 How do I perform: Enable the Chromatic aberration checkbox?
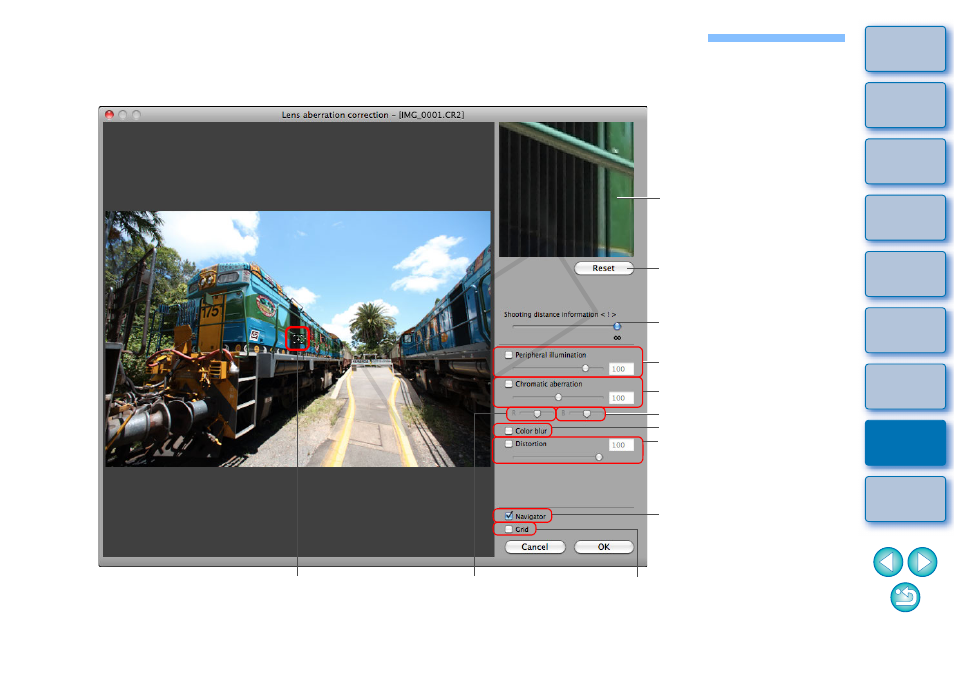click(509, 384)
